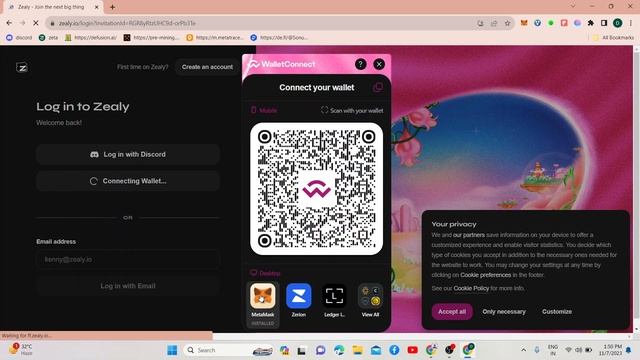Focus the Email address input field
The width and height of the screenshot is (640, 360).
pyautogui.click(x=128, y=260)
